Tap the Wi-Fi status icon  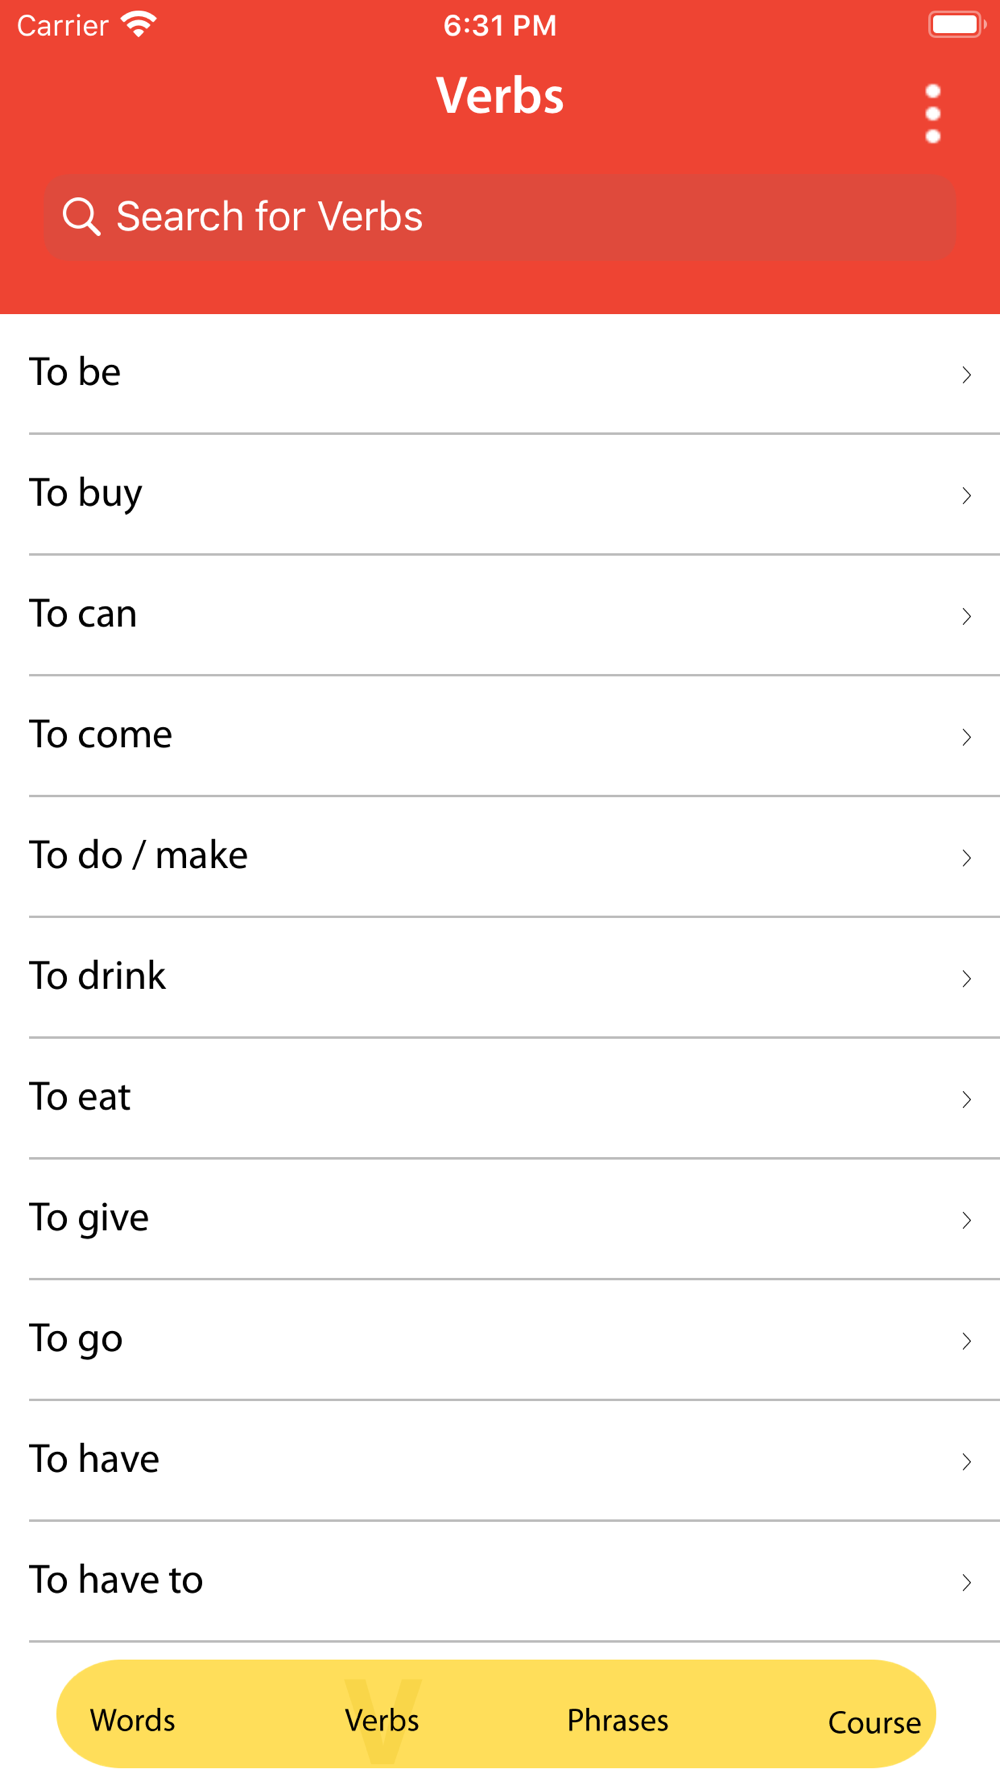coord(138,24)
